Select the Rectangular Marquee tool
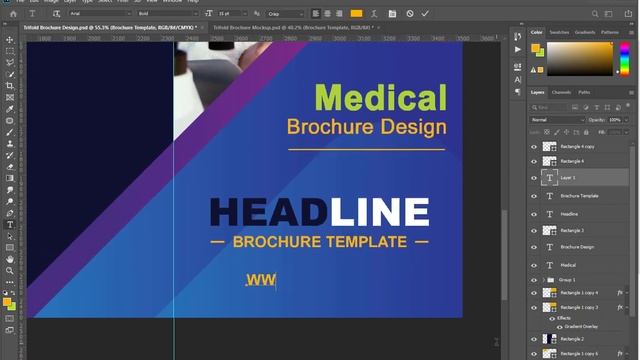This screenshot has width=640, height=360. 10,51
